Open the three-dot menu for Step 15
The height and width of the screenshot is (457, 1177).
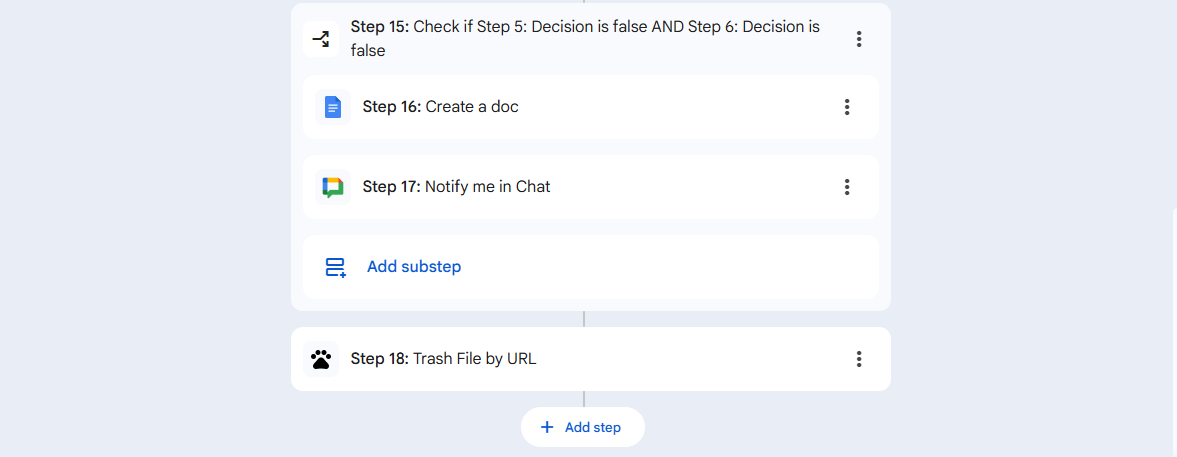(x=859, y=39)
